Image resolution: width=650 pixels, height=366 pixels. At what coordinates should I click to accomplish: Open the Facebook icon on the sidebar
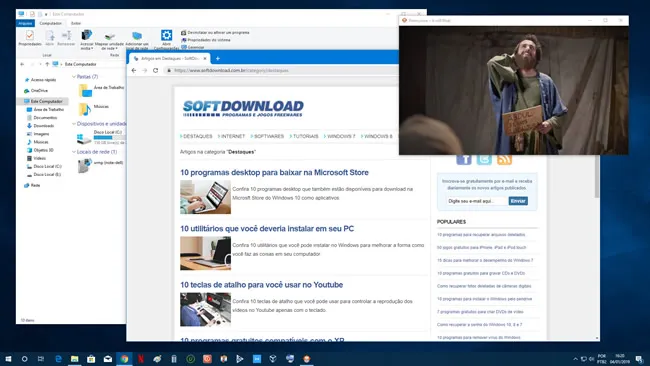pos(464,159)
